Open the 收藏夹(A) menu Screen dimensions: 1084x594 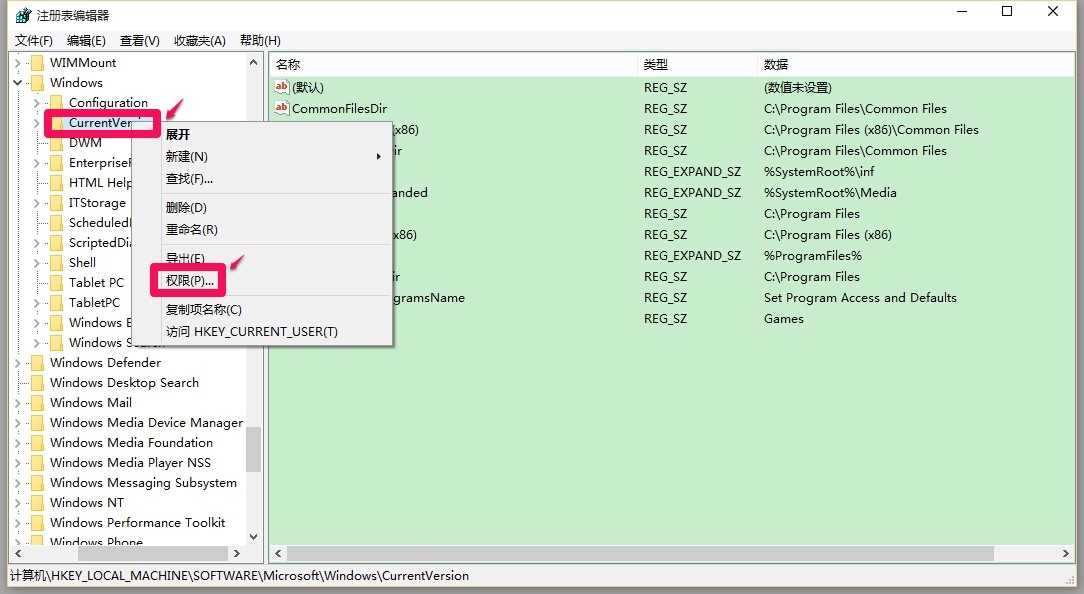(x=199, y=40)
